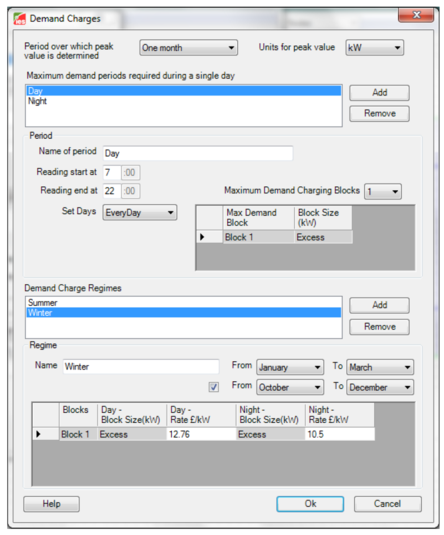
Task: Click the Reading start at hour field
Action: click(x=112, y=172)
